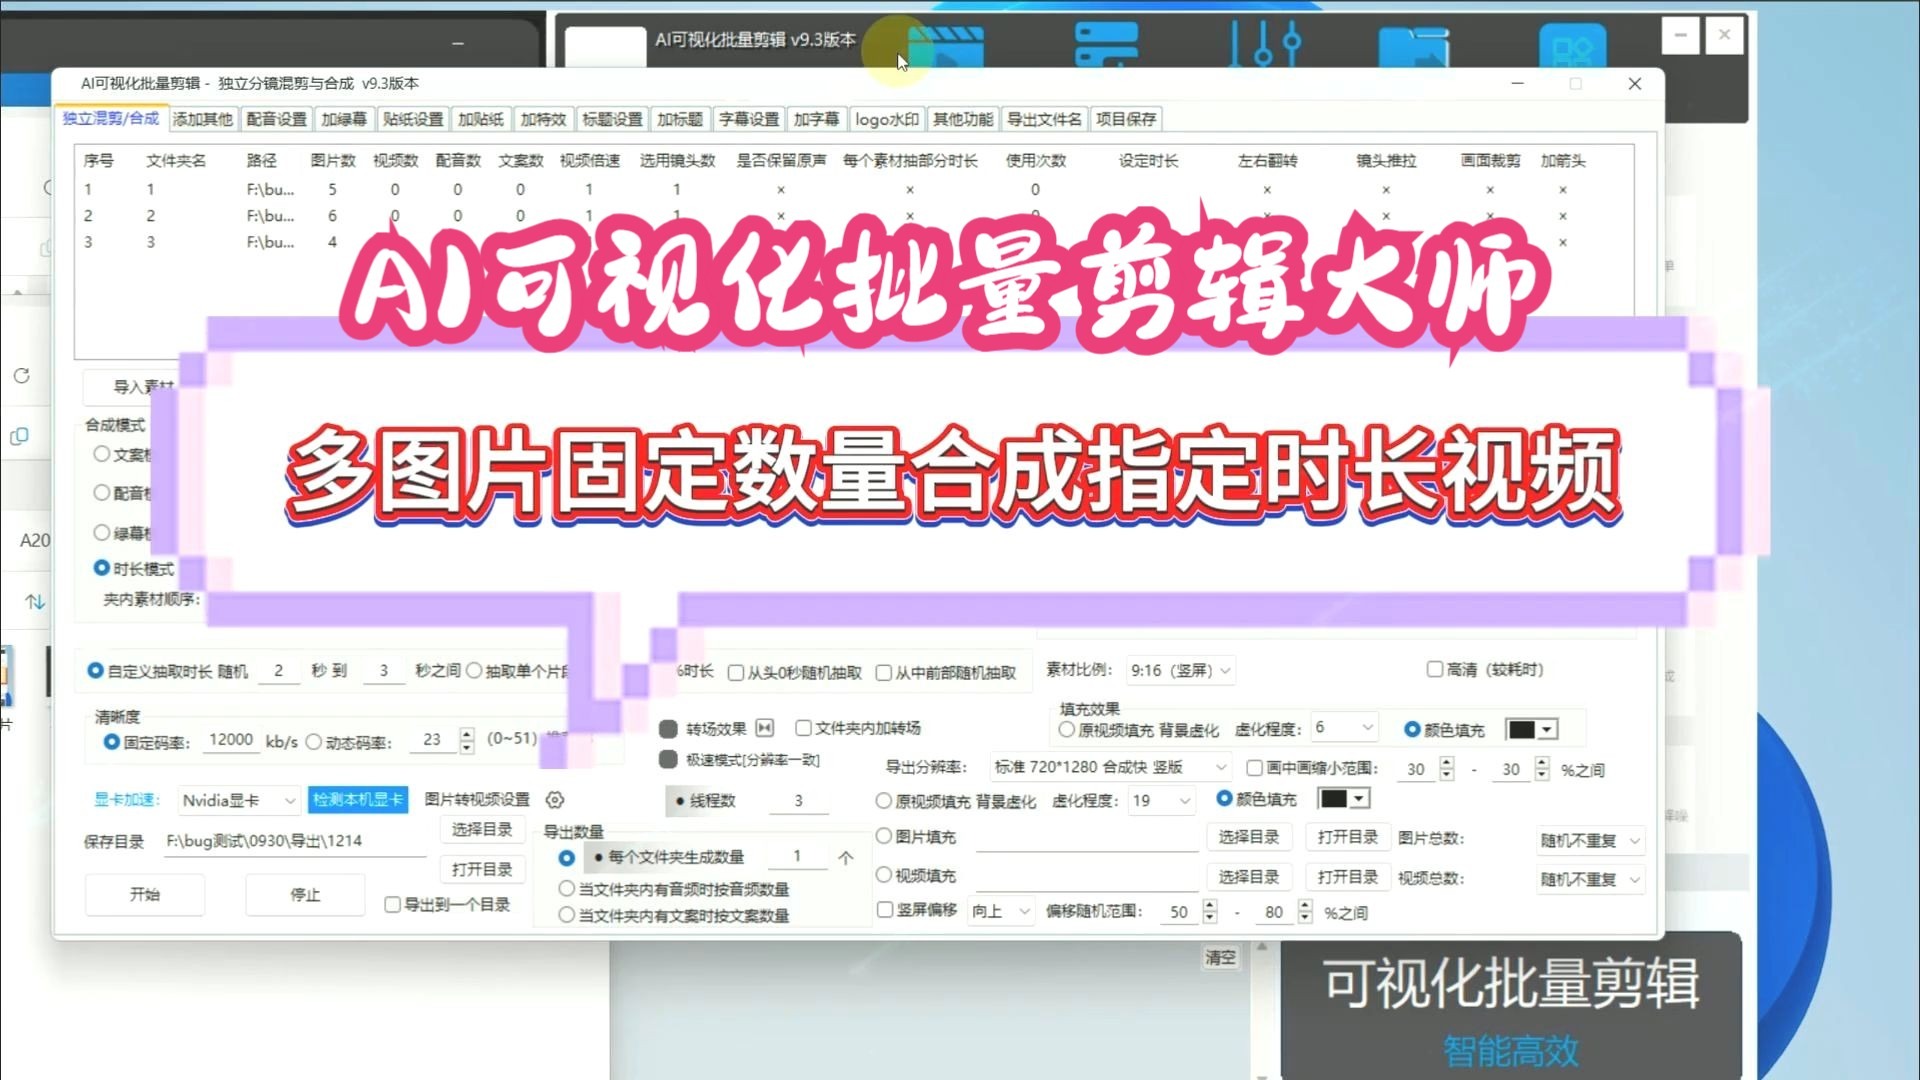Select row 3 image count 4 in table

click(332, 242)
